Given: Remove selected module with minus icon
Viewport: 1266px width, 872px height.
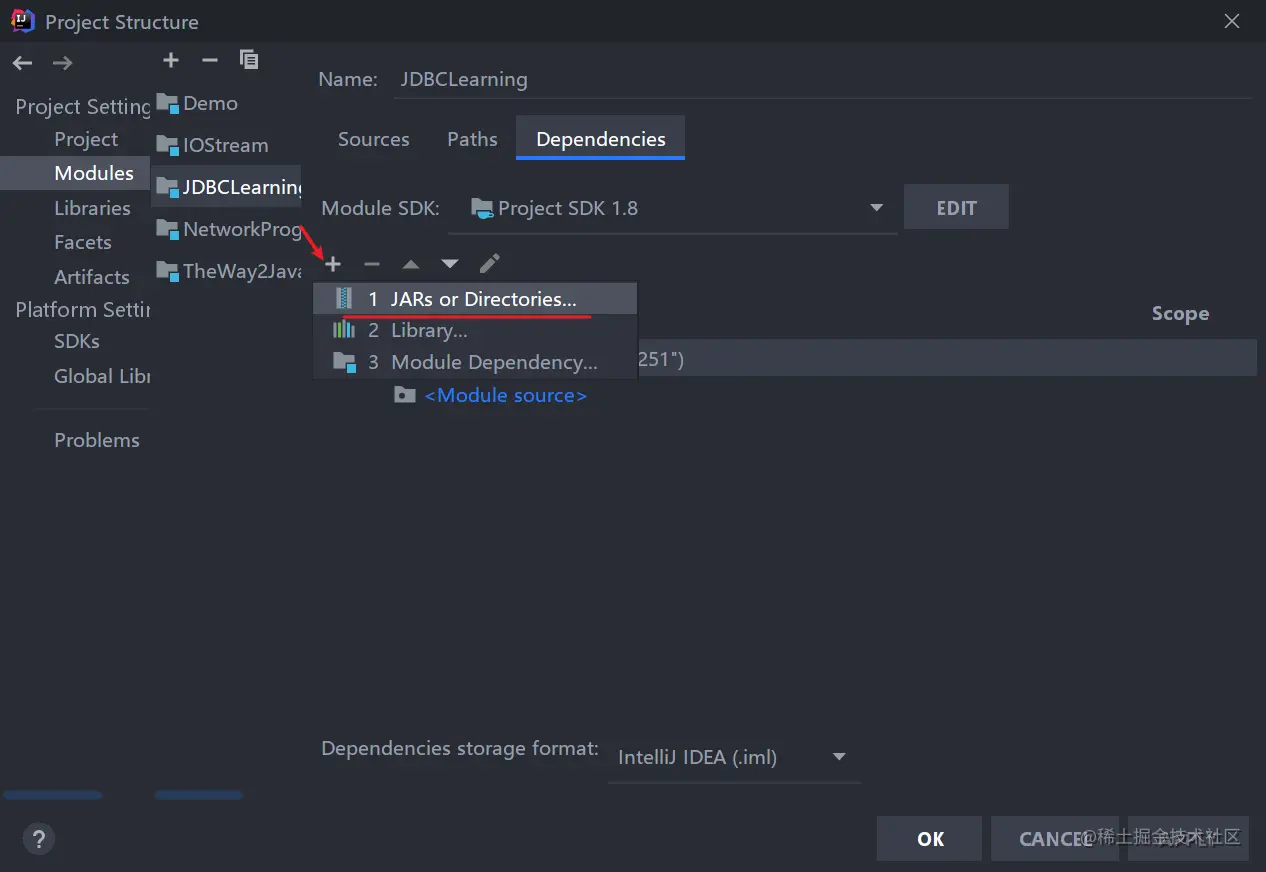Looking at the screenshot, I should pyautogui.click(x=209, y=61).
